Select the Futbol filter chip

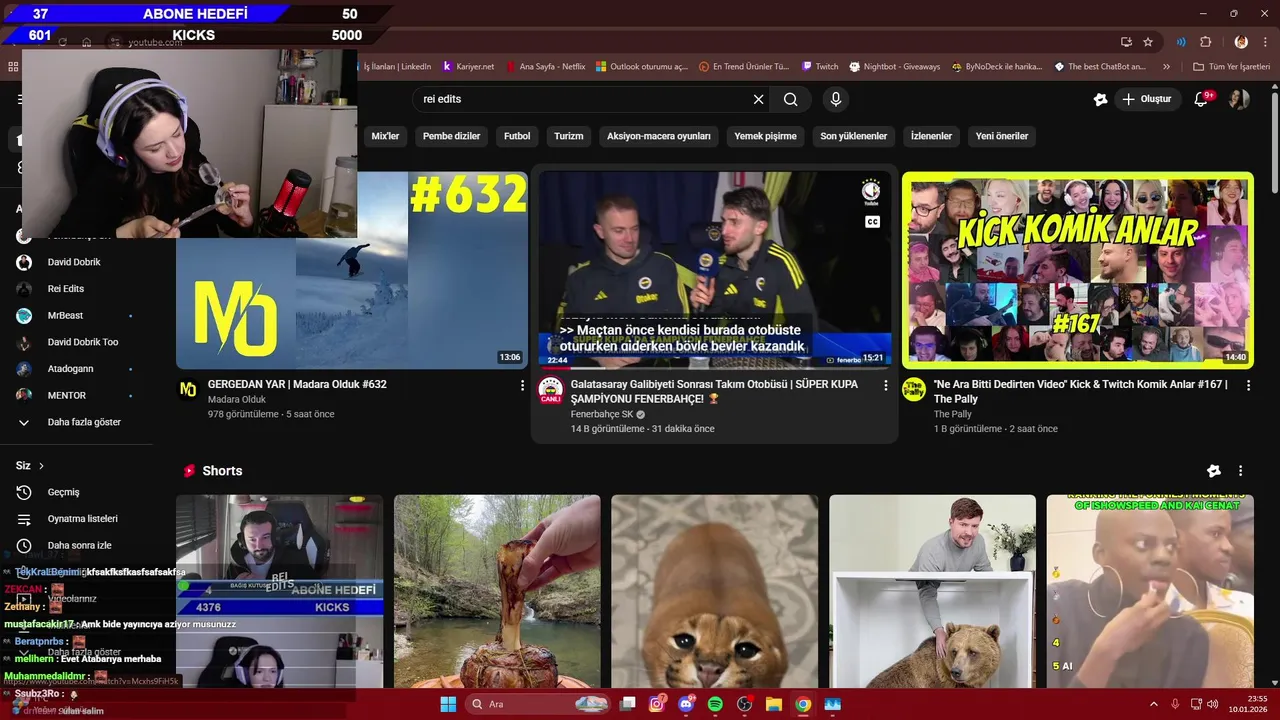pyautogui.click(x=517, y=136)
